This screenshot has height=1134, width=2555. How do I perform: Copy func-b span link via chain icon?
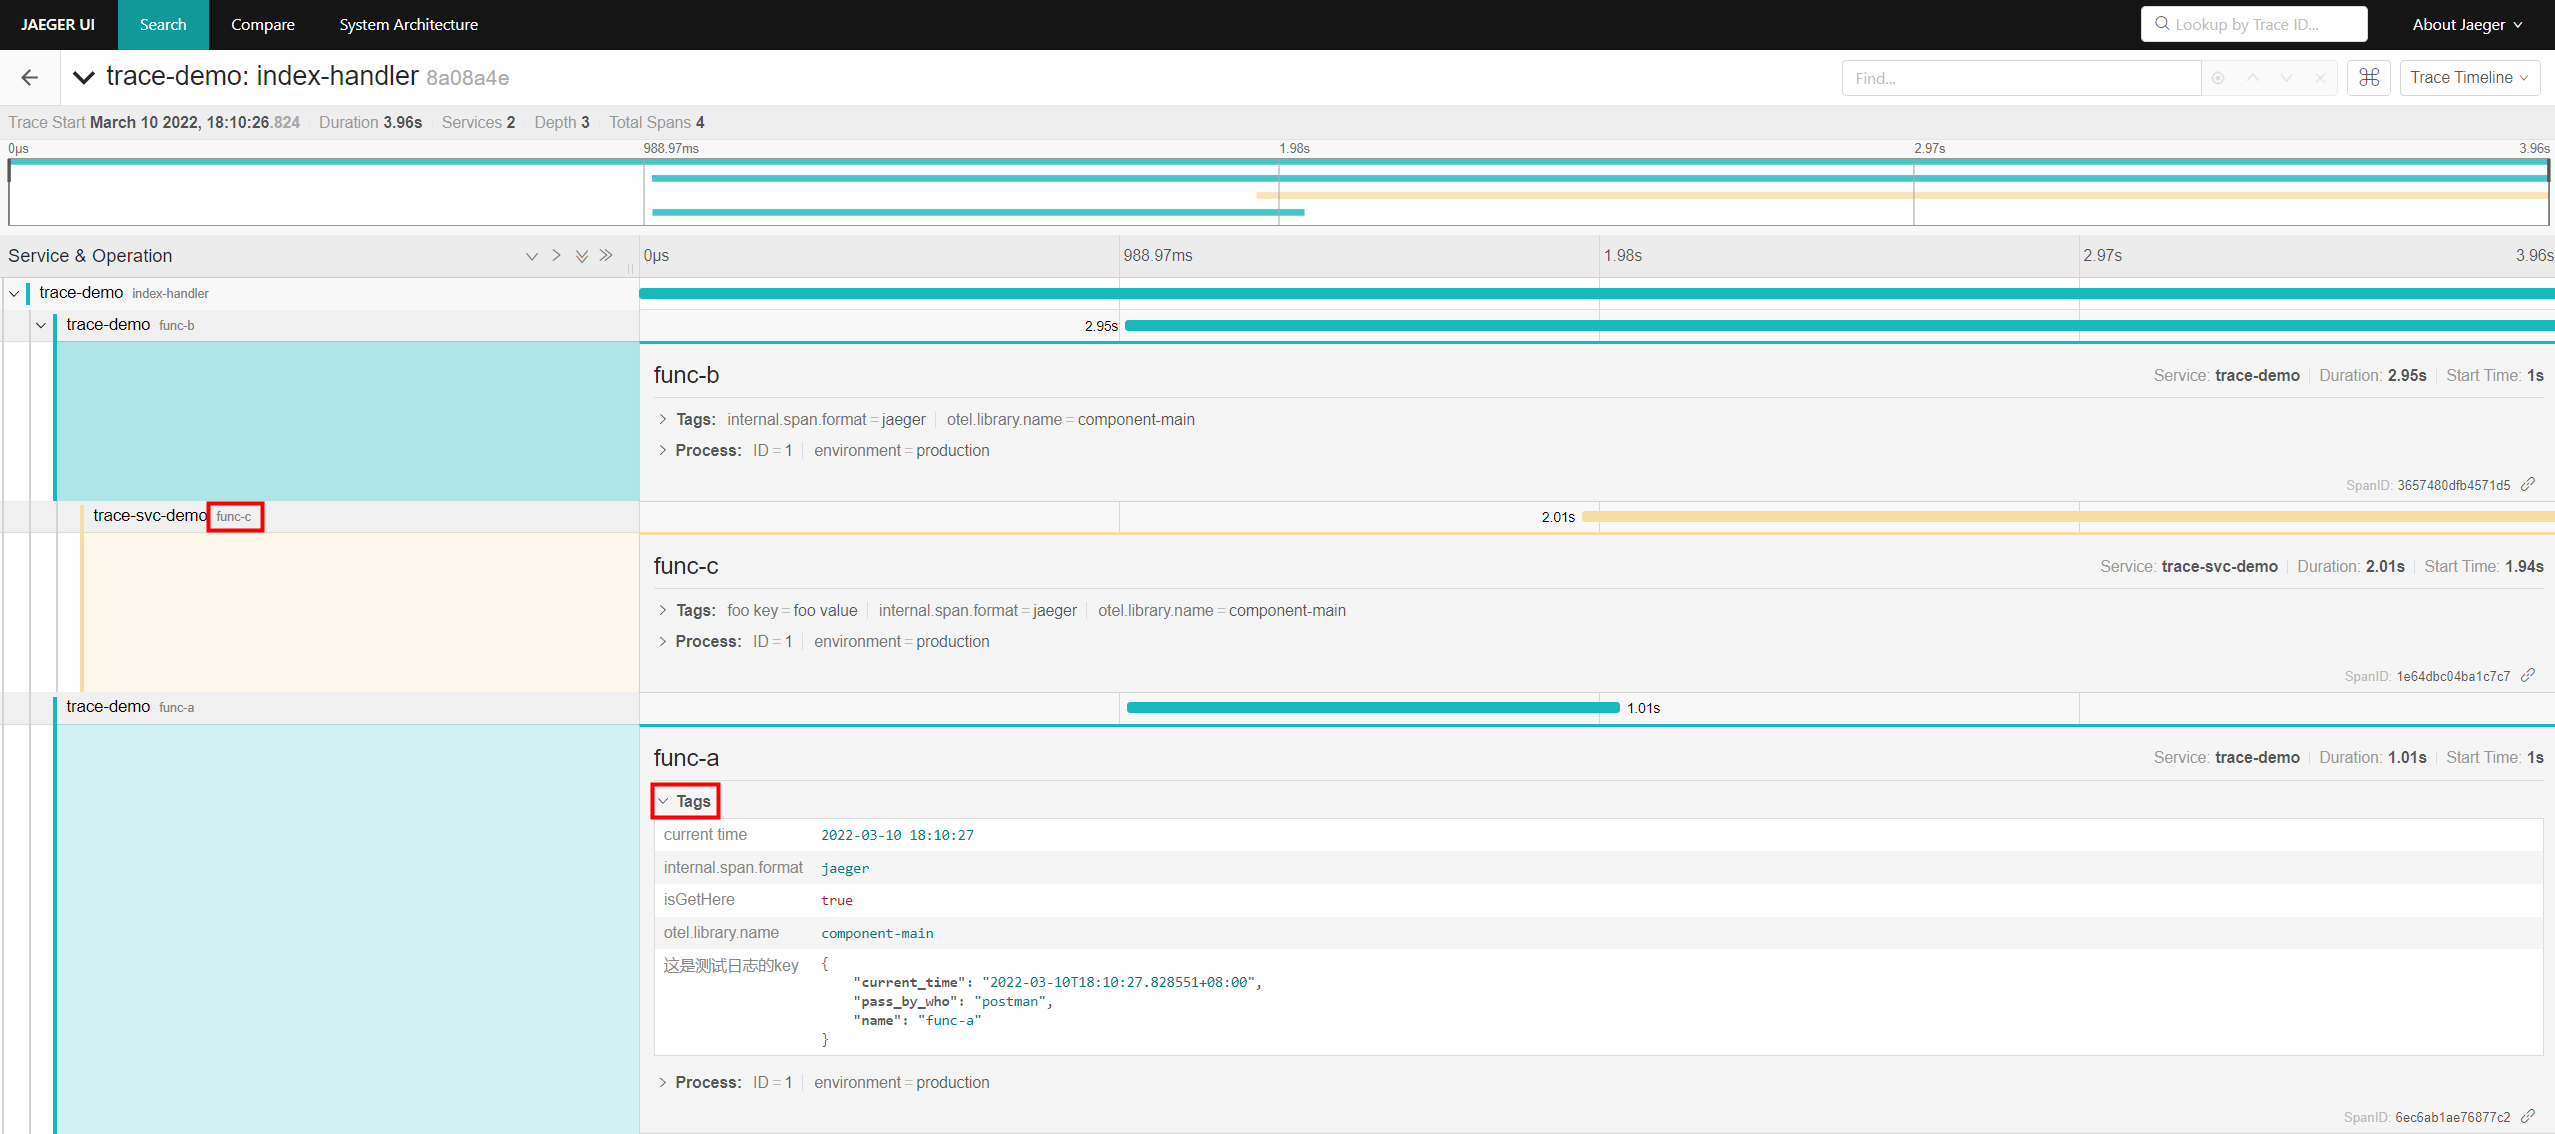pyautogui.click(x=2529, y=484)
